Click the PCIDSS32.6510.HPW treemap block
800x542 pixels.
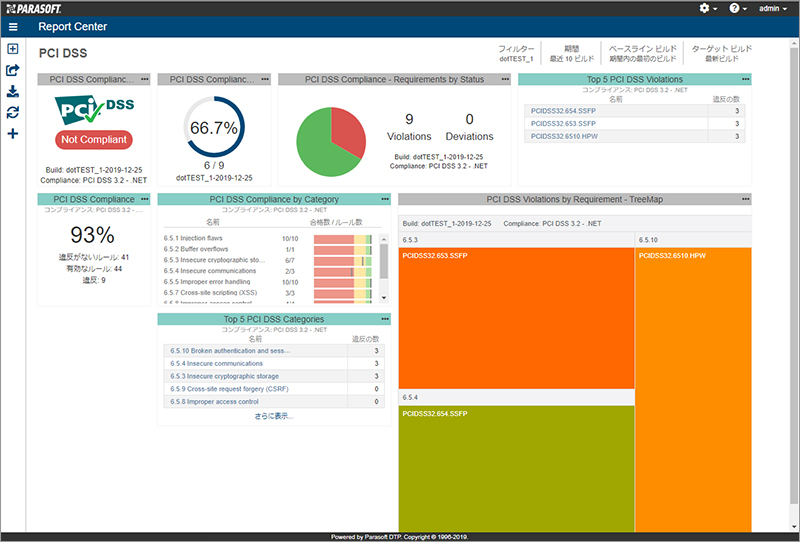tap(693, 390)
